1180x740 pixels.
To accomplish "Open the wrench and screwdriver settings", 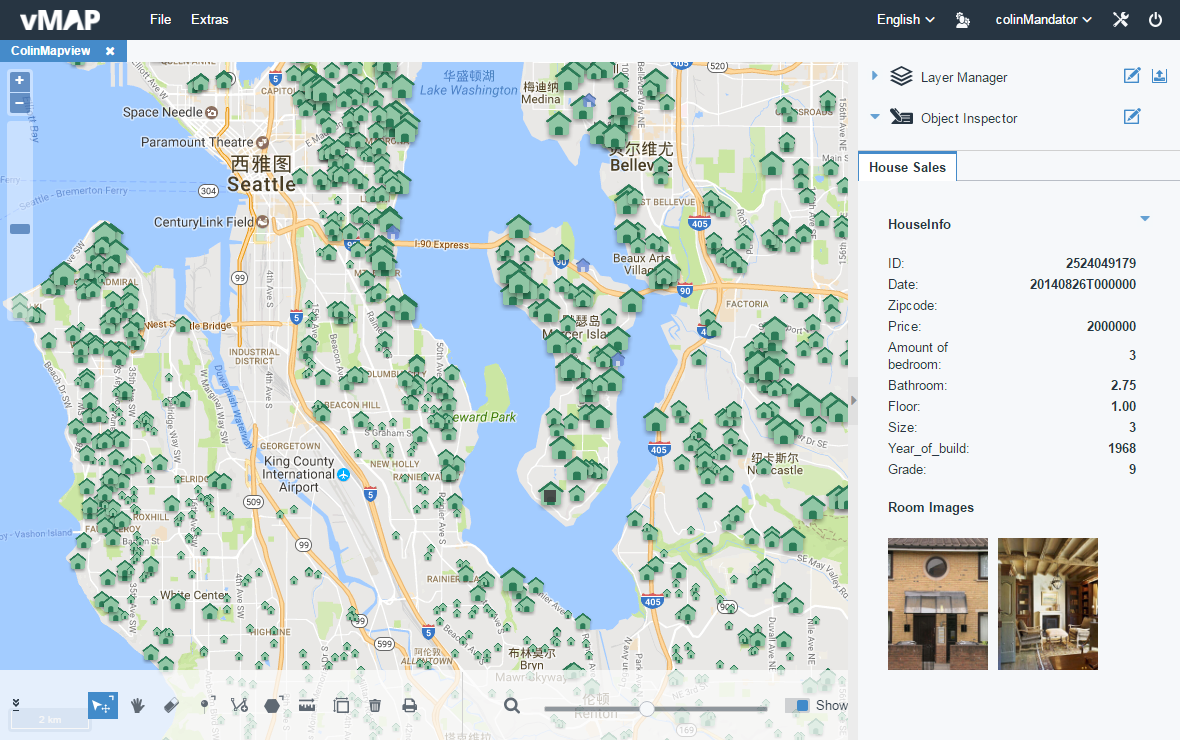I will click(x=1121, y=20).
